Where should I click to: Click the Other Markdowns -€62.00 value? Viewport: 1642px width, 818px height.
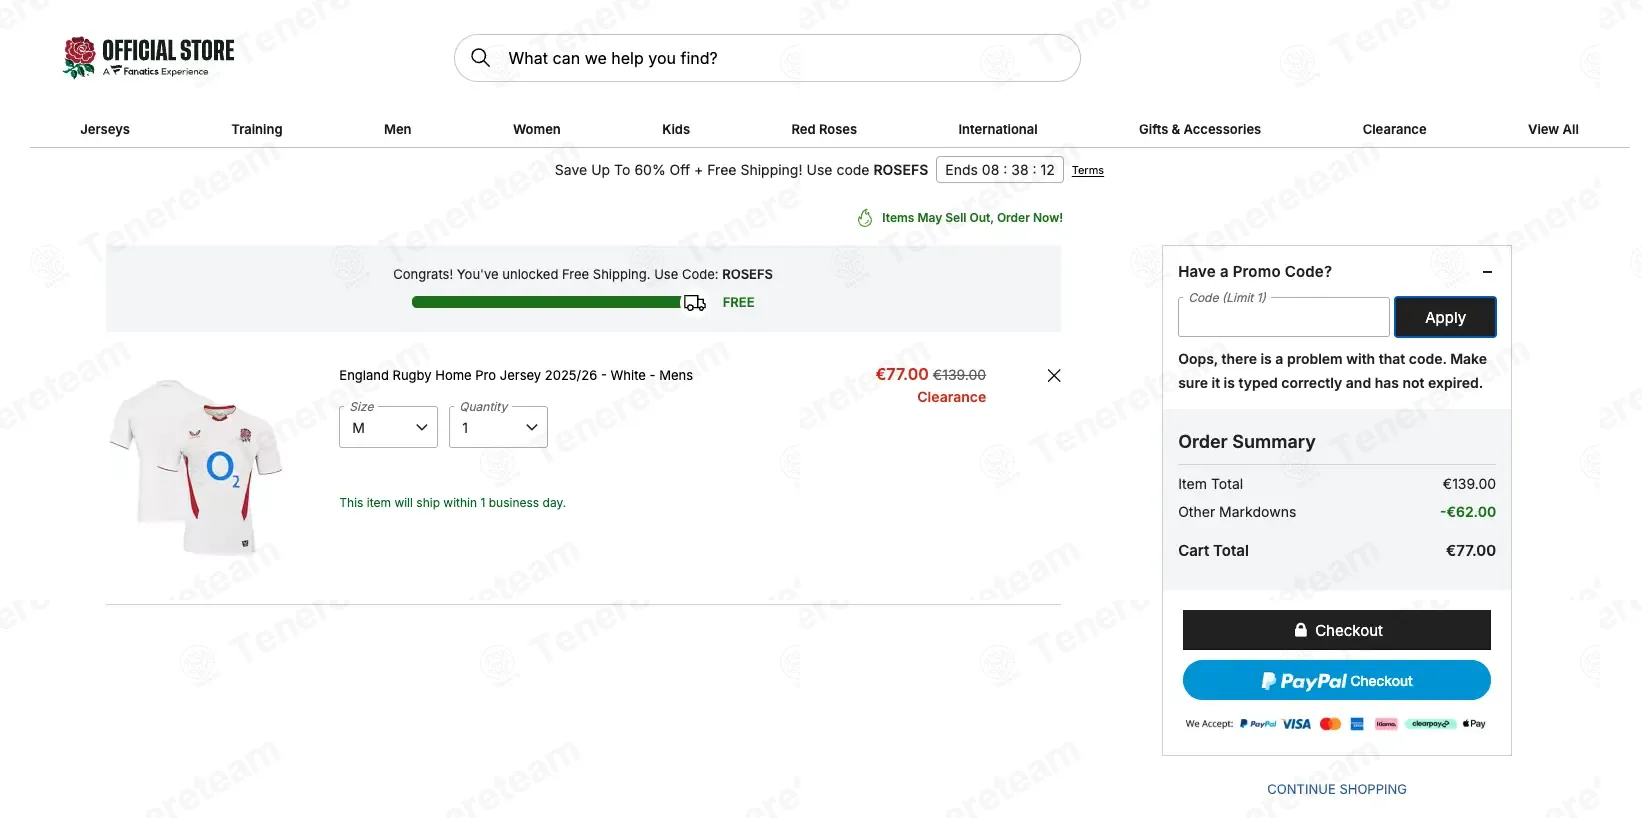[1468, 512]
